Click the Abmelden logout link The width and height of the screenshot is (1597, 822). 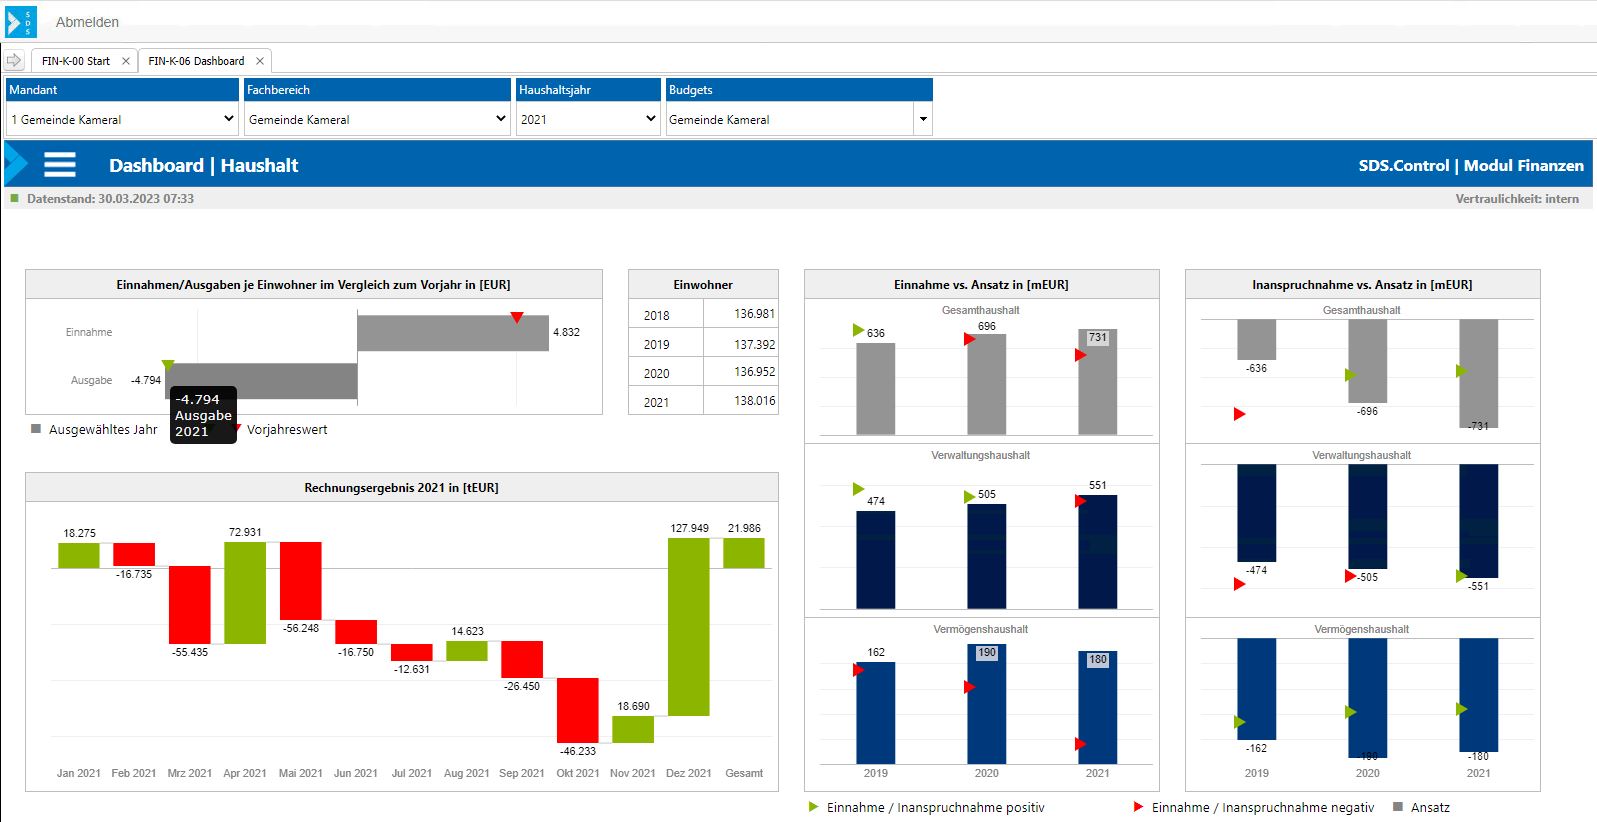(87, 22)
